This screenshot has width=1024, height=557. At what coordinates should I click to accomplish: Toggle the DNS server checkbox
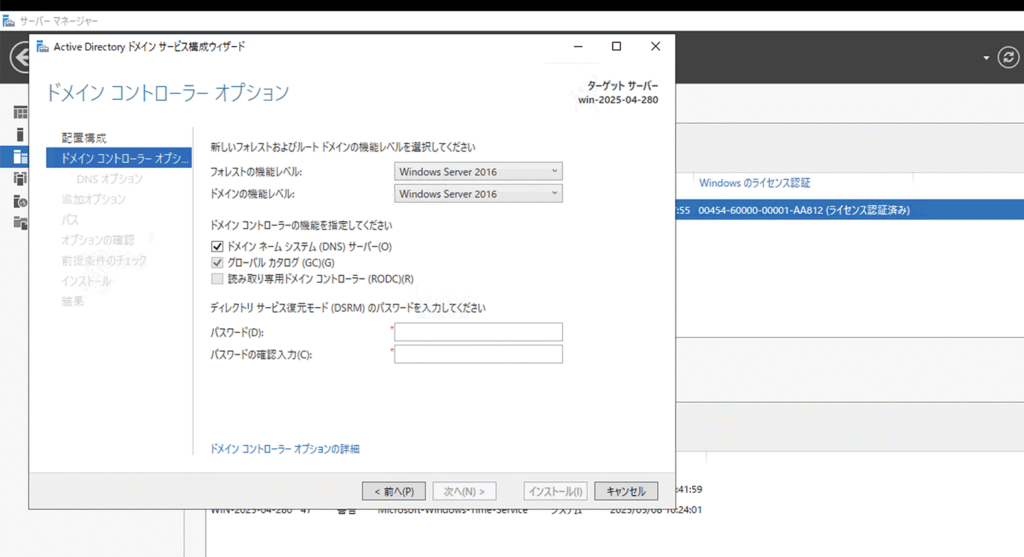pyautogui.click(x=217, y=246)
